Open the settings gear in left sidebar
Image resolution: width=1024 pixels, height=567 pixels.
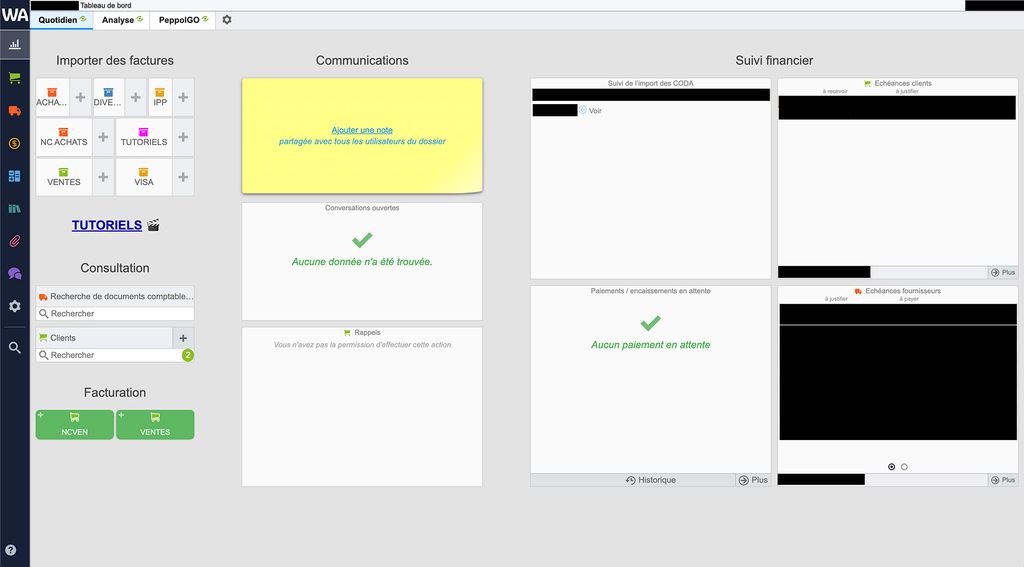pyautogui.click(x=14, y=306)
